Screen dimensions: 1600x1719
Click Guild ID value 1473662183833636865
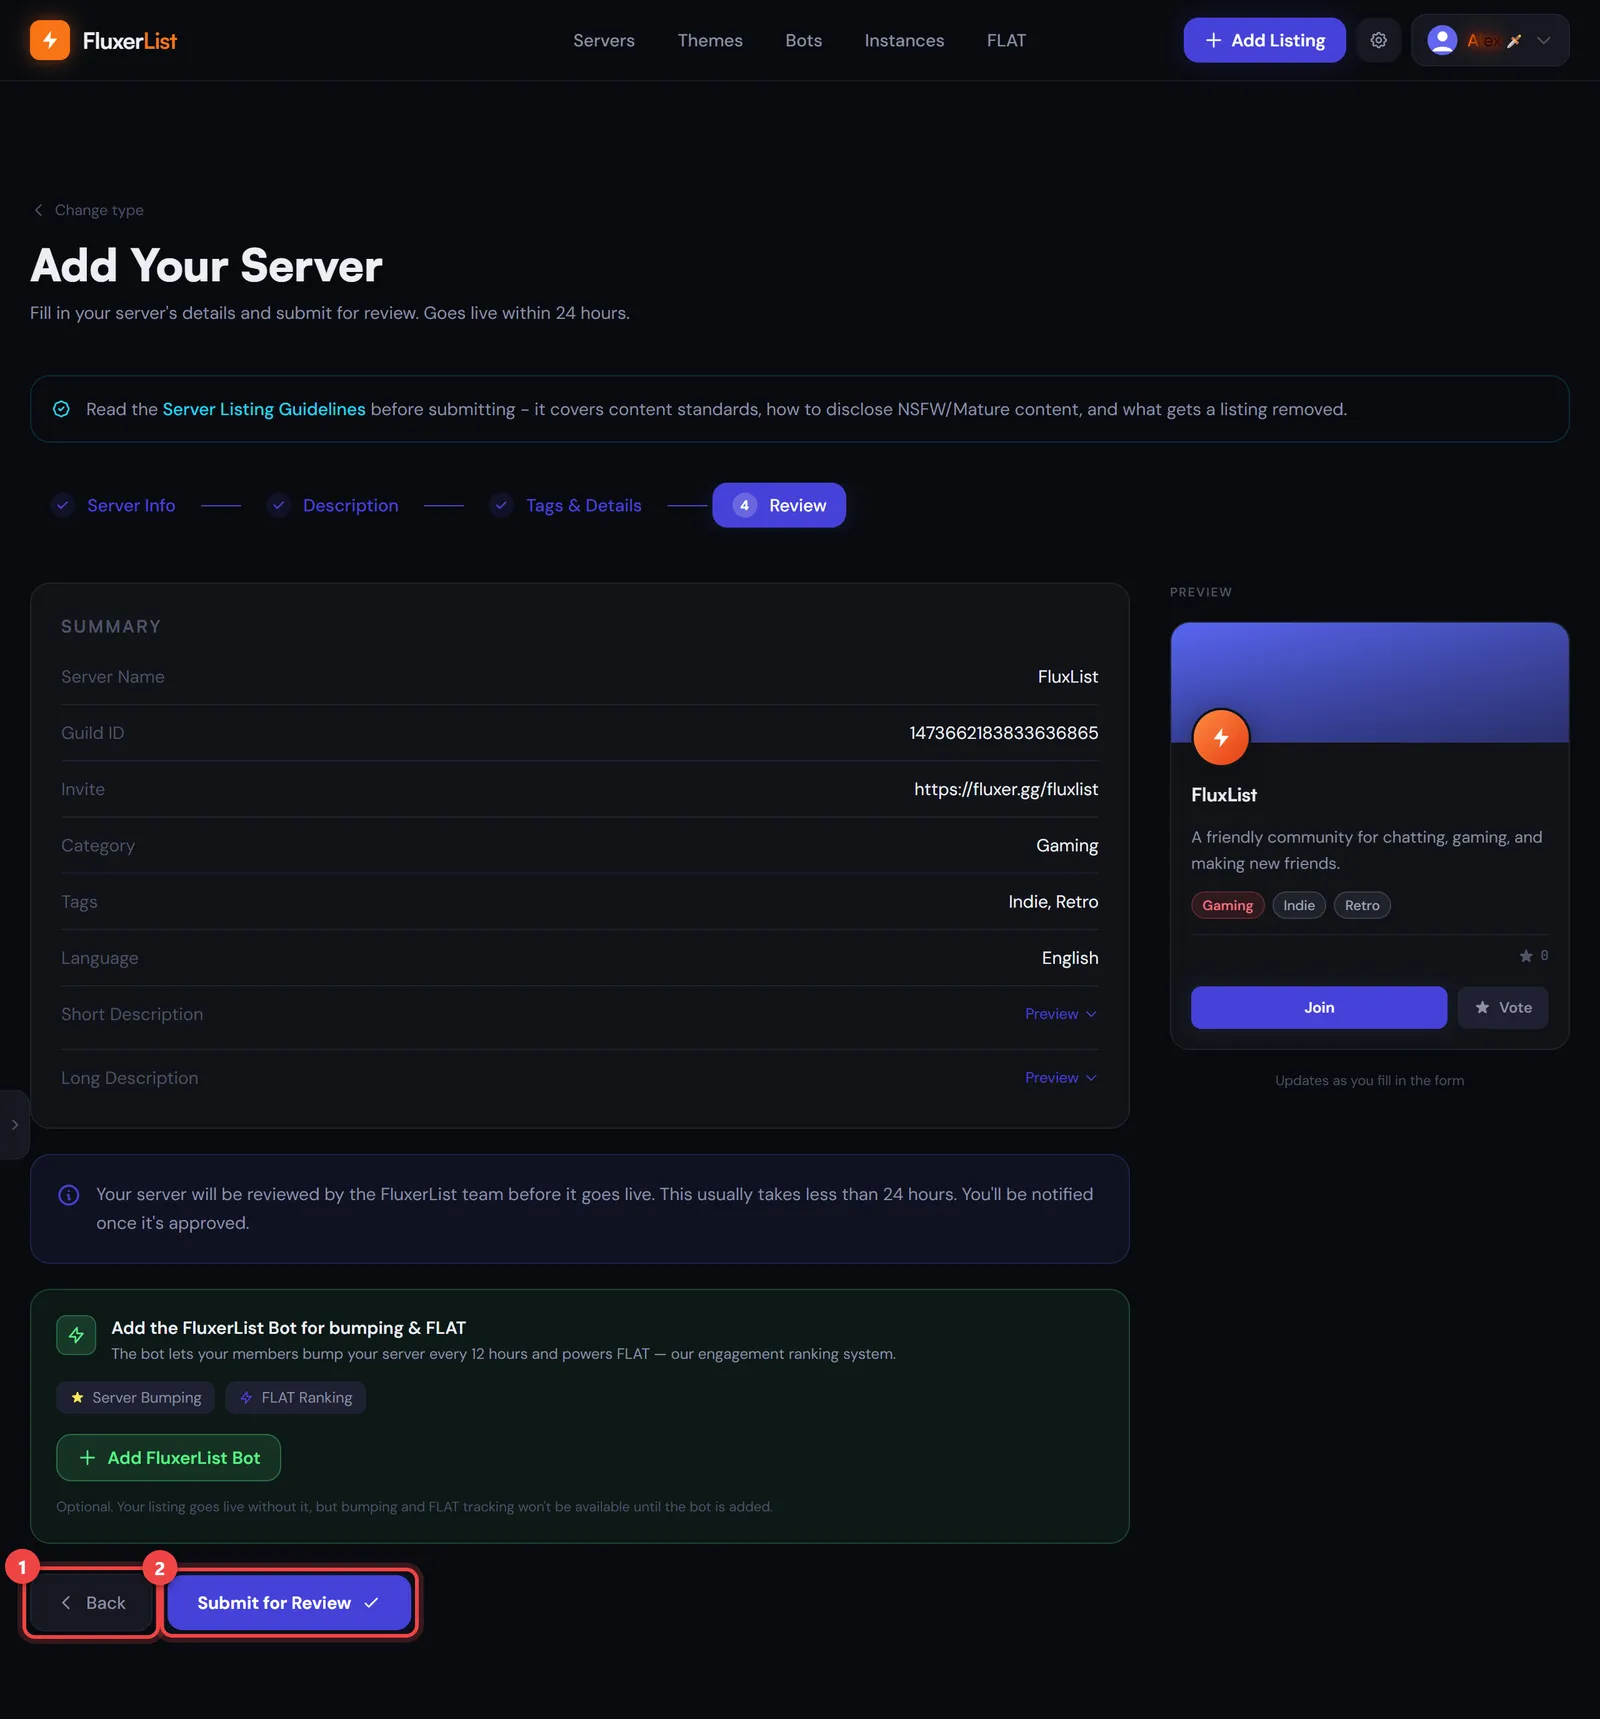pyautogui.click(x=1003, y=733)
